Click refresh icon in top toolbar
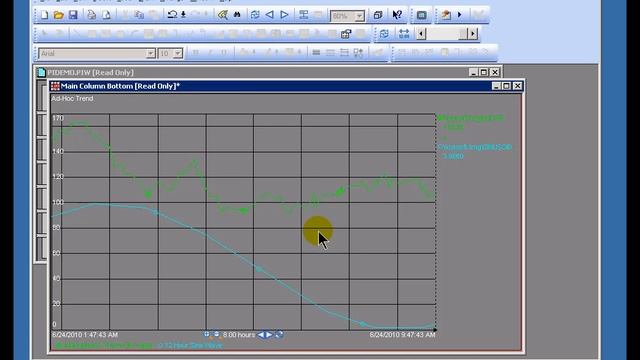 255,15
